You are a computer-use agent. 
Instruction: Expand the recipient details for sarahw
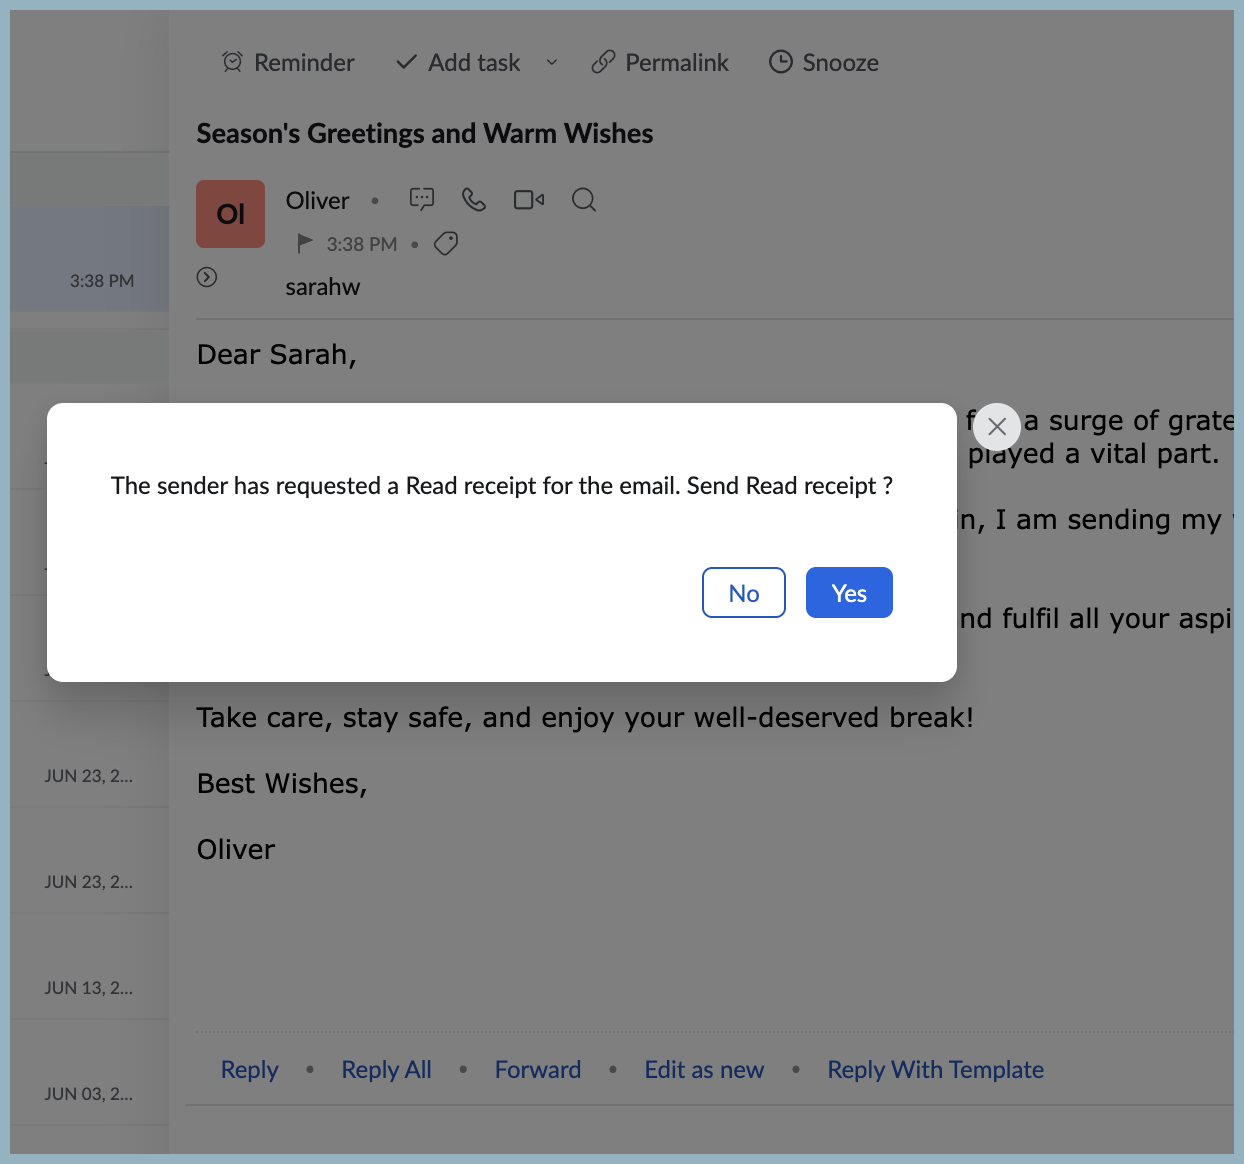207,277
